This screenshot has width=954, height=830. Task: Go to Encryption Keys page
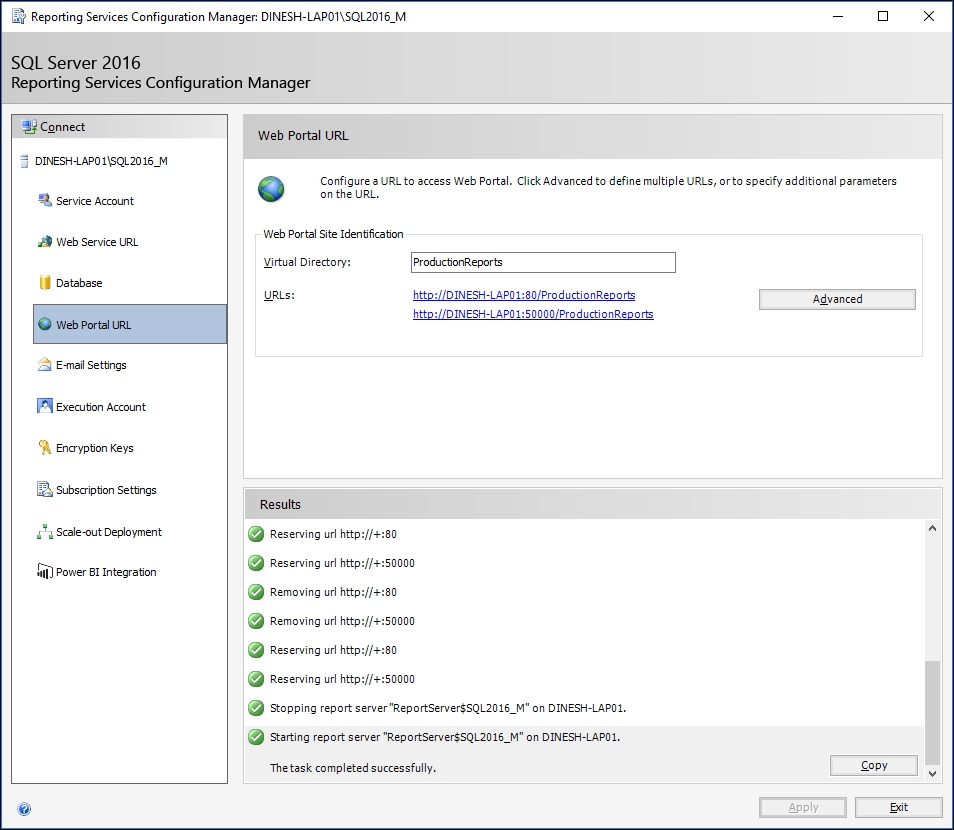click(95, 448)
